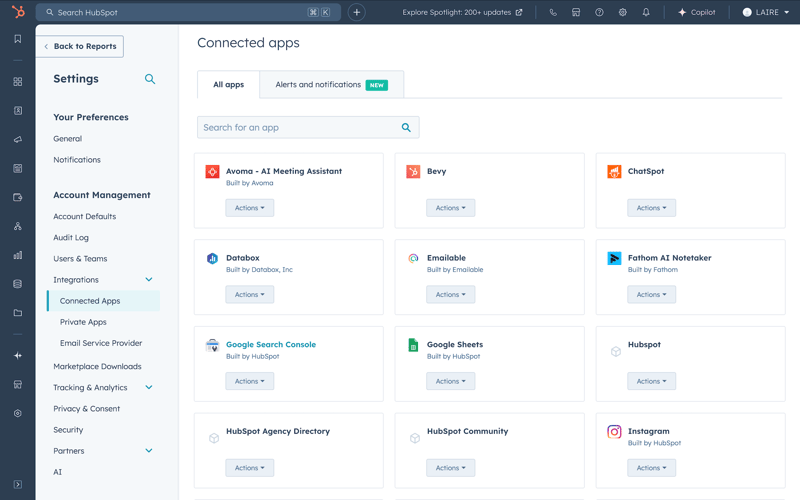Open Actions dropdown for Google Sheets
Viewport: 800px width, 500px height.
451,381
